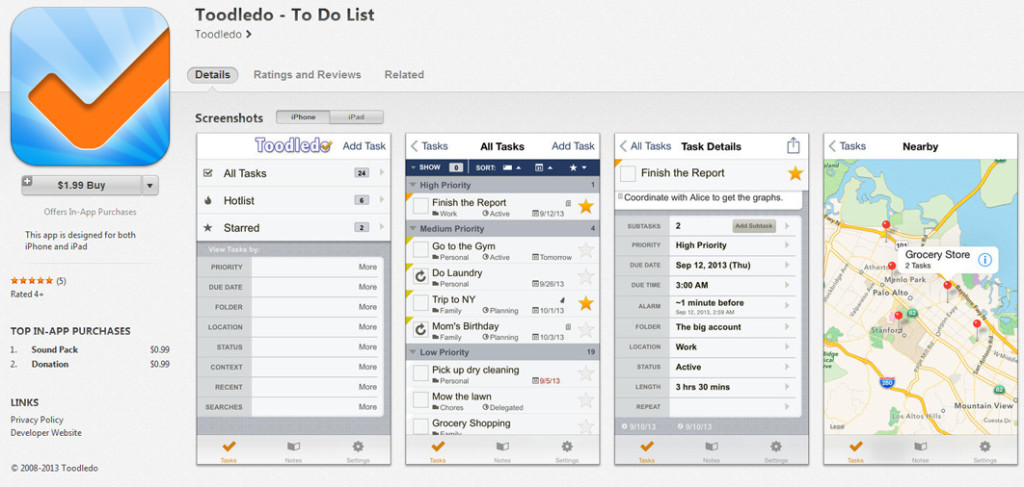Check the Go to the Gym checkbox

(x=421, y=250)
